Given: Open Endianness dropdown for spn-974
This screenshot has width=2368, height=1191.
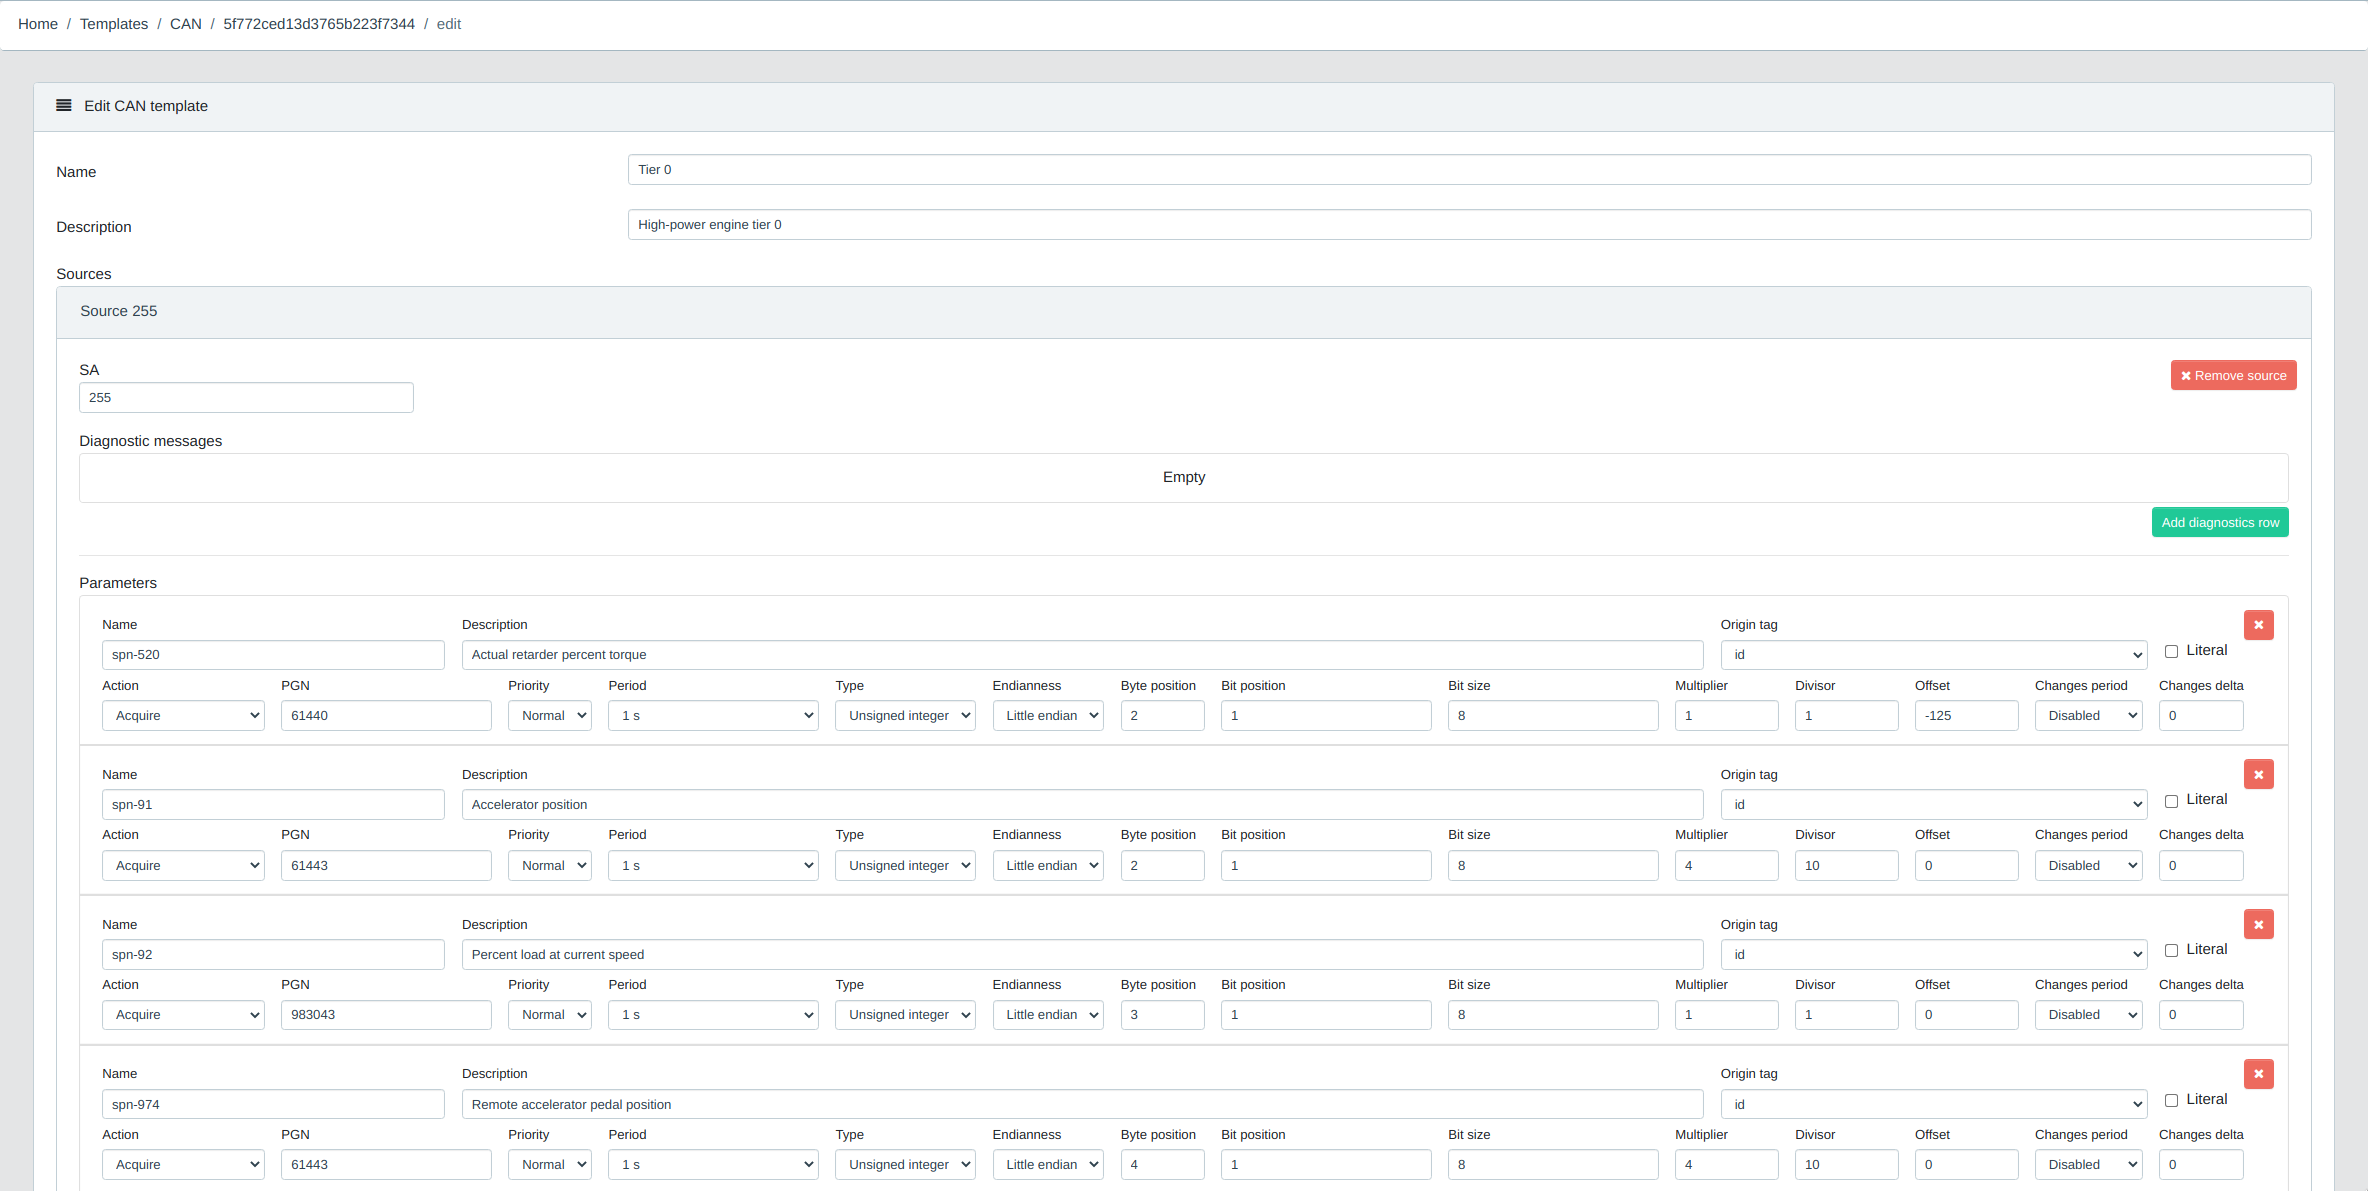Looking at the screenshot, I should point(1047,1165).
